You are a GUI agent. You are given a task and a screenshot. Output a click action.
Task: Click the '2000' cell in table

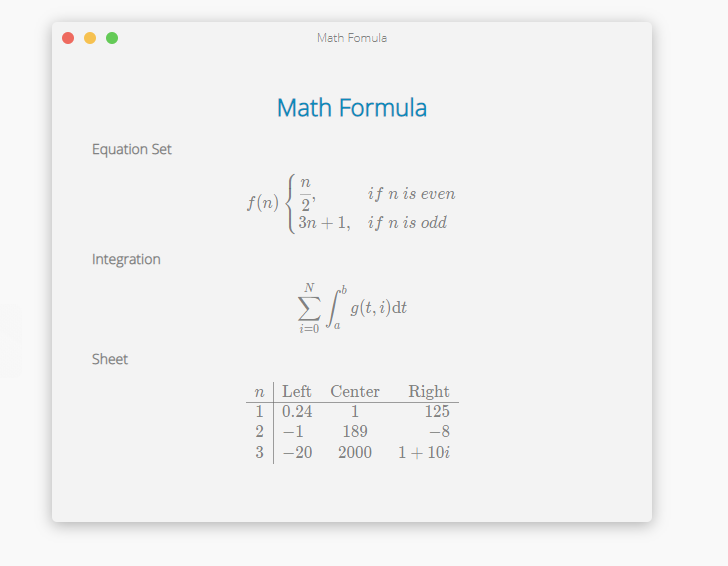pos(355,452)
